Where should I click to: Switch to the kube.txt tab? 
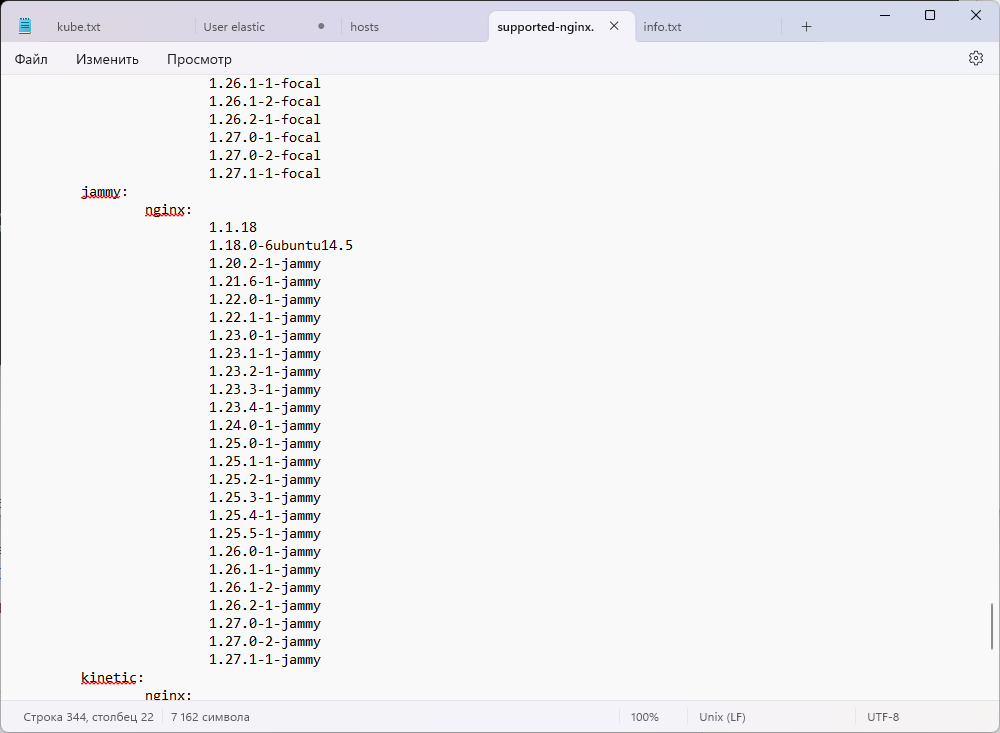tap(78, 27)
